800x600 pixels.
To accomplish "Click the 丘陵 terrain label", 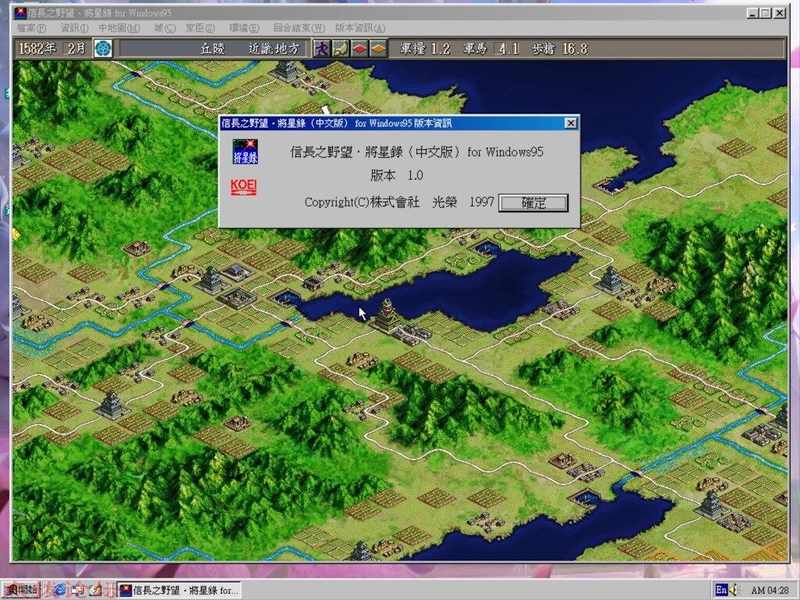I will tap(213, 49).
